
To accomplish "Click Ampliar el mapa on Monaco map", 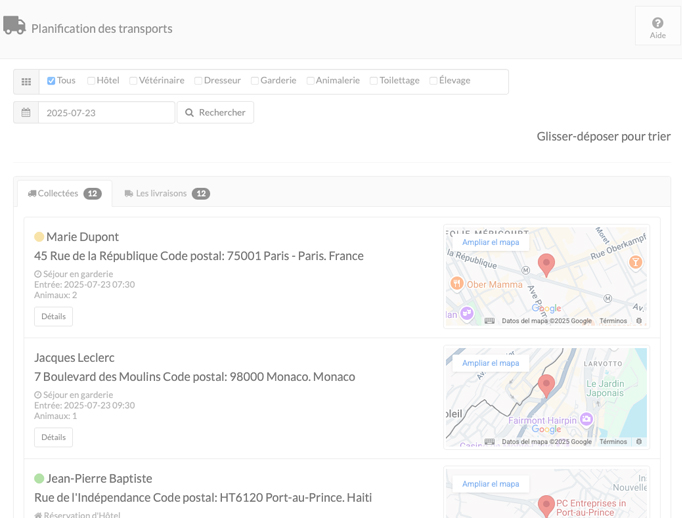I will click(490, 363).
